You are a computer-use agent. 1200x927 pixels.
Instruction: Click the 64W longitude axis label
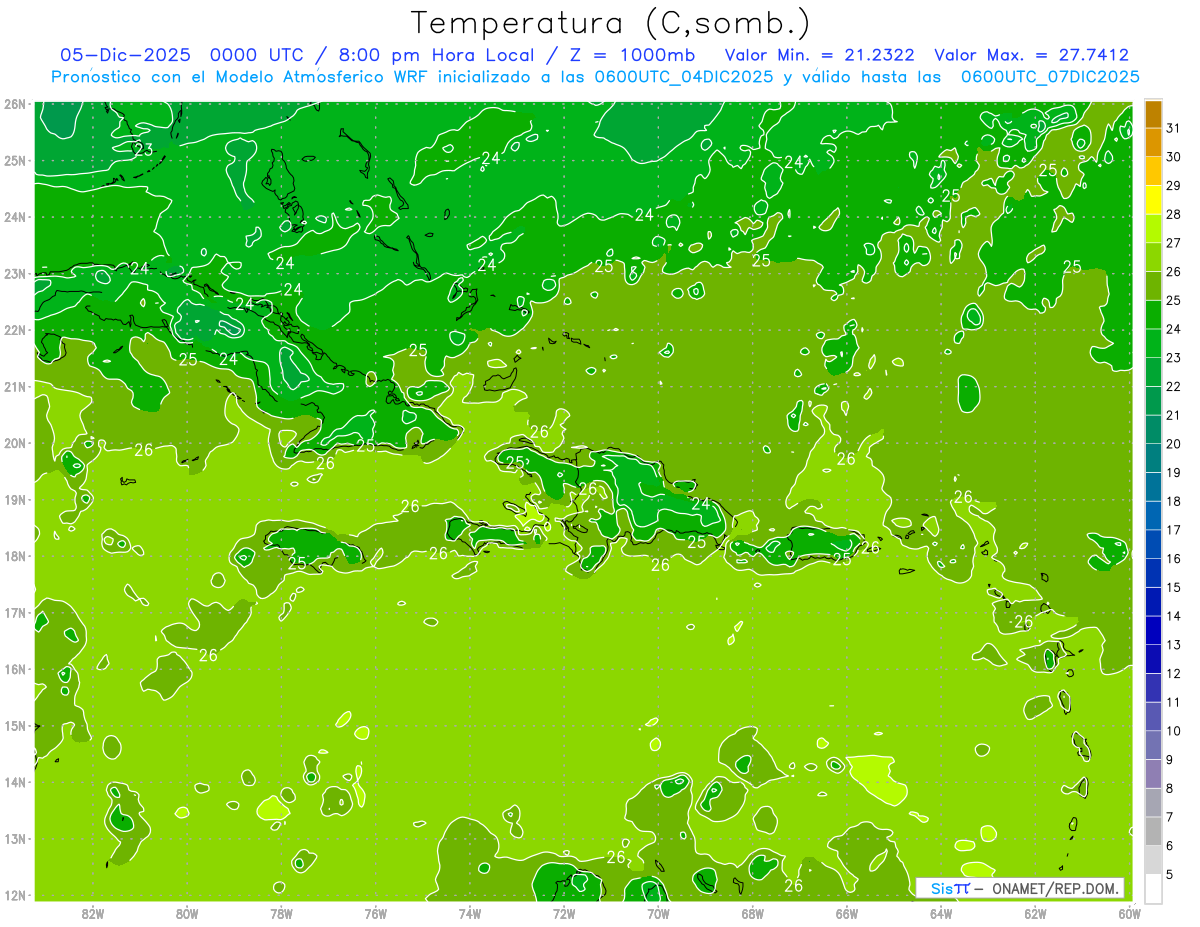(941, 914)
